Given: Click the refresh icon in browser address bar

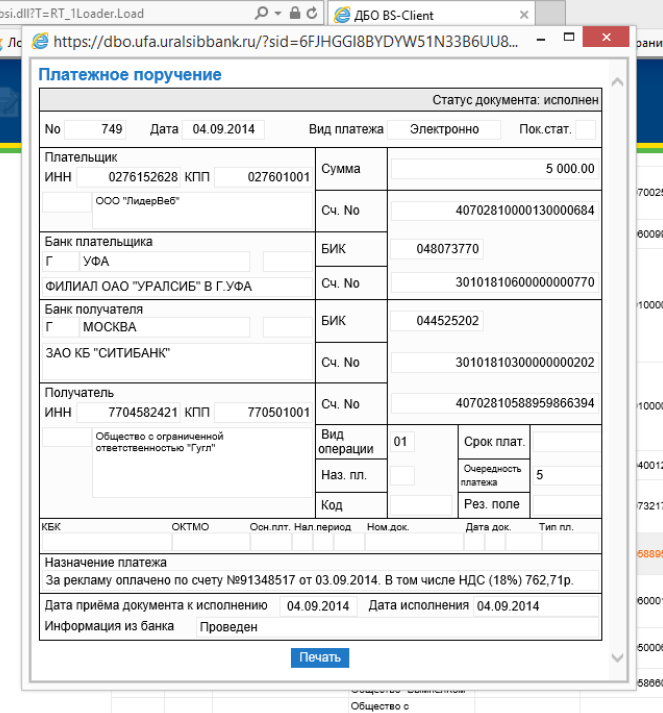Looking at the screenshot, I should pos(311,13).
